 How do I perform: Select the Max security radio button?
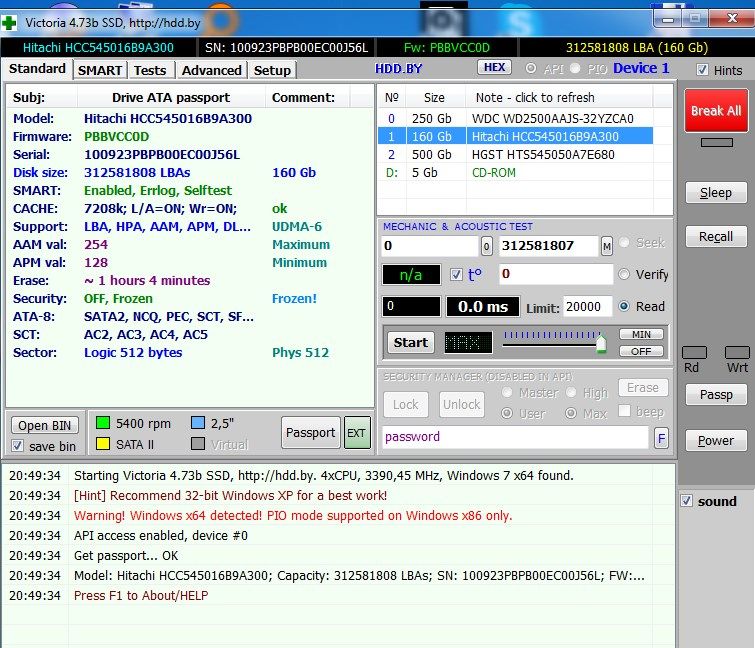(x=571, y=413)
